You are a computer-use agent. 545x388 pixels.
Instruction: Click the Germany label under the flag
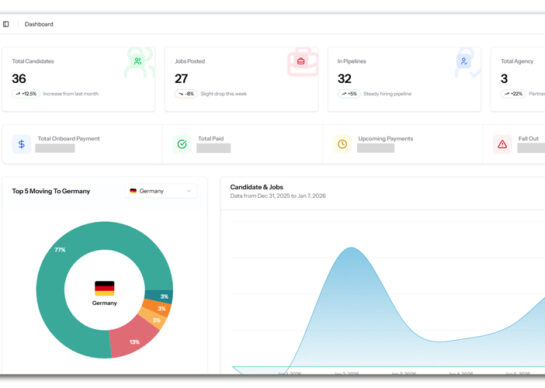tap(105, 303)
